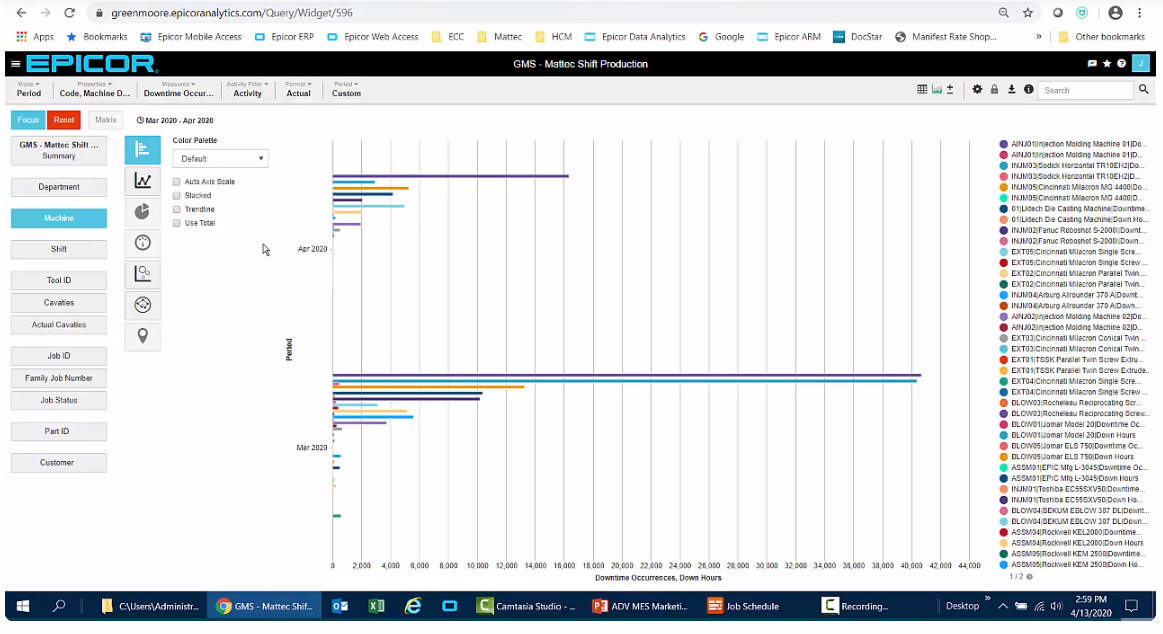Open widget settings gear

[x=977, y=89]
